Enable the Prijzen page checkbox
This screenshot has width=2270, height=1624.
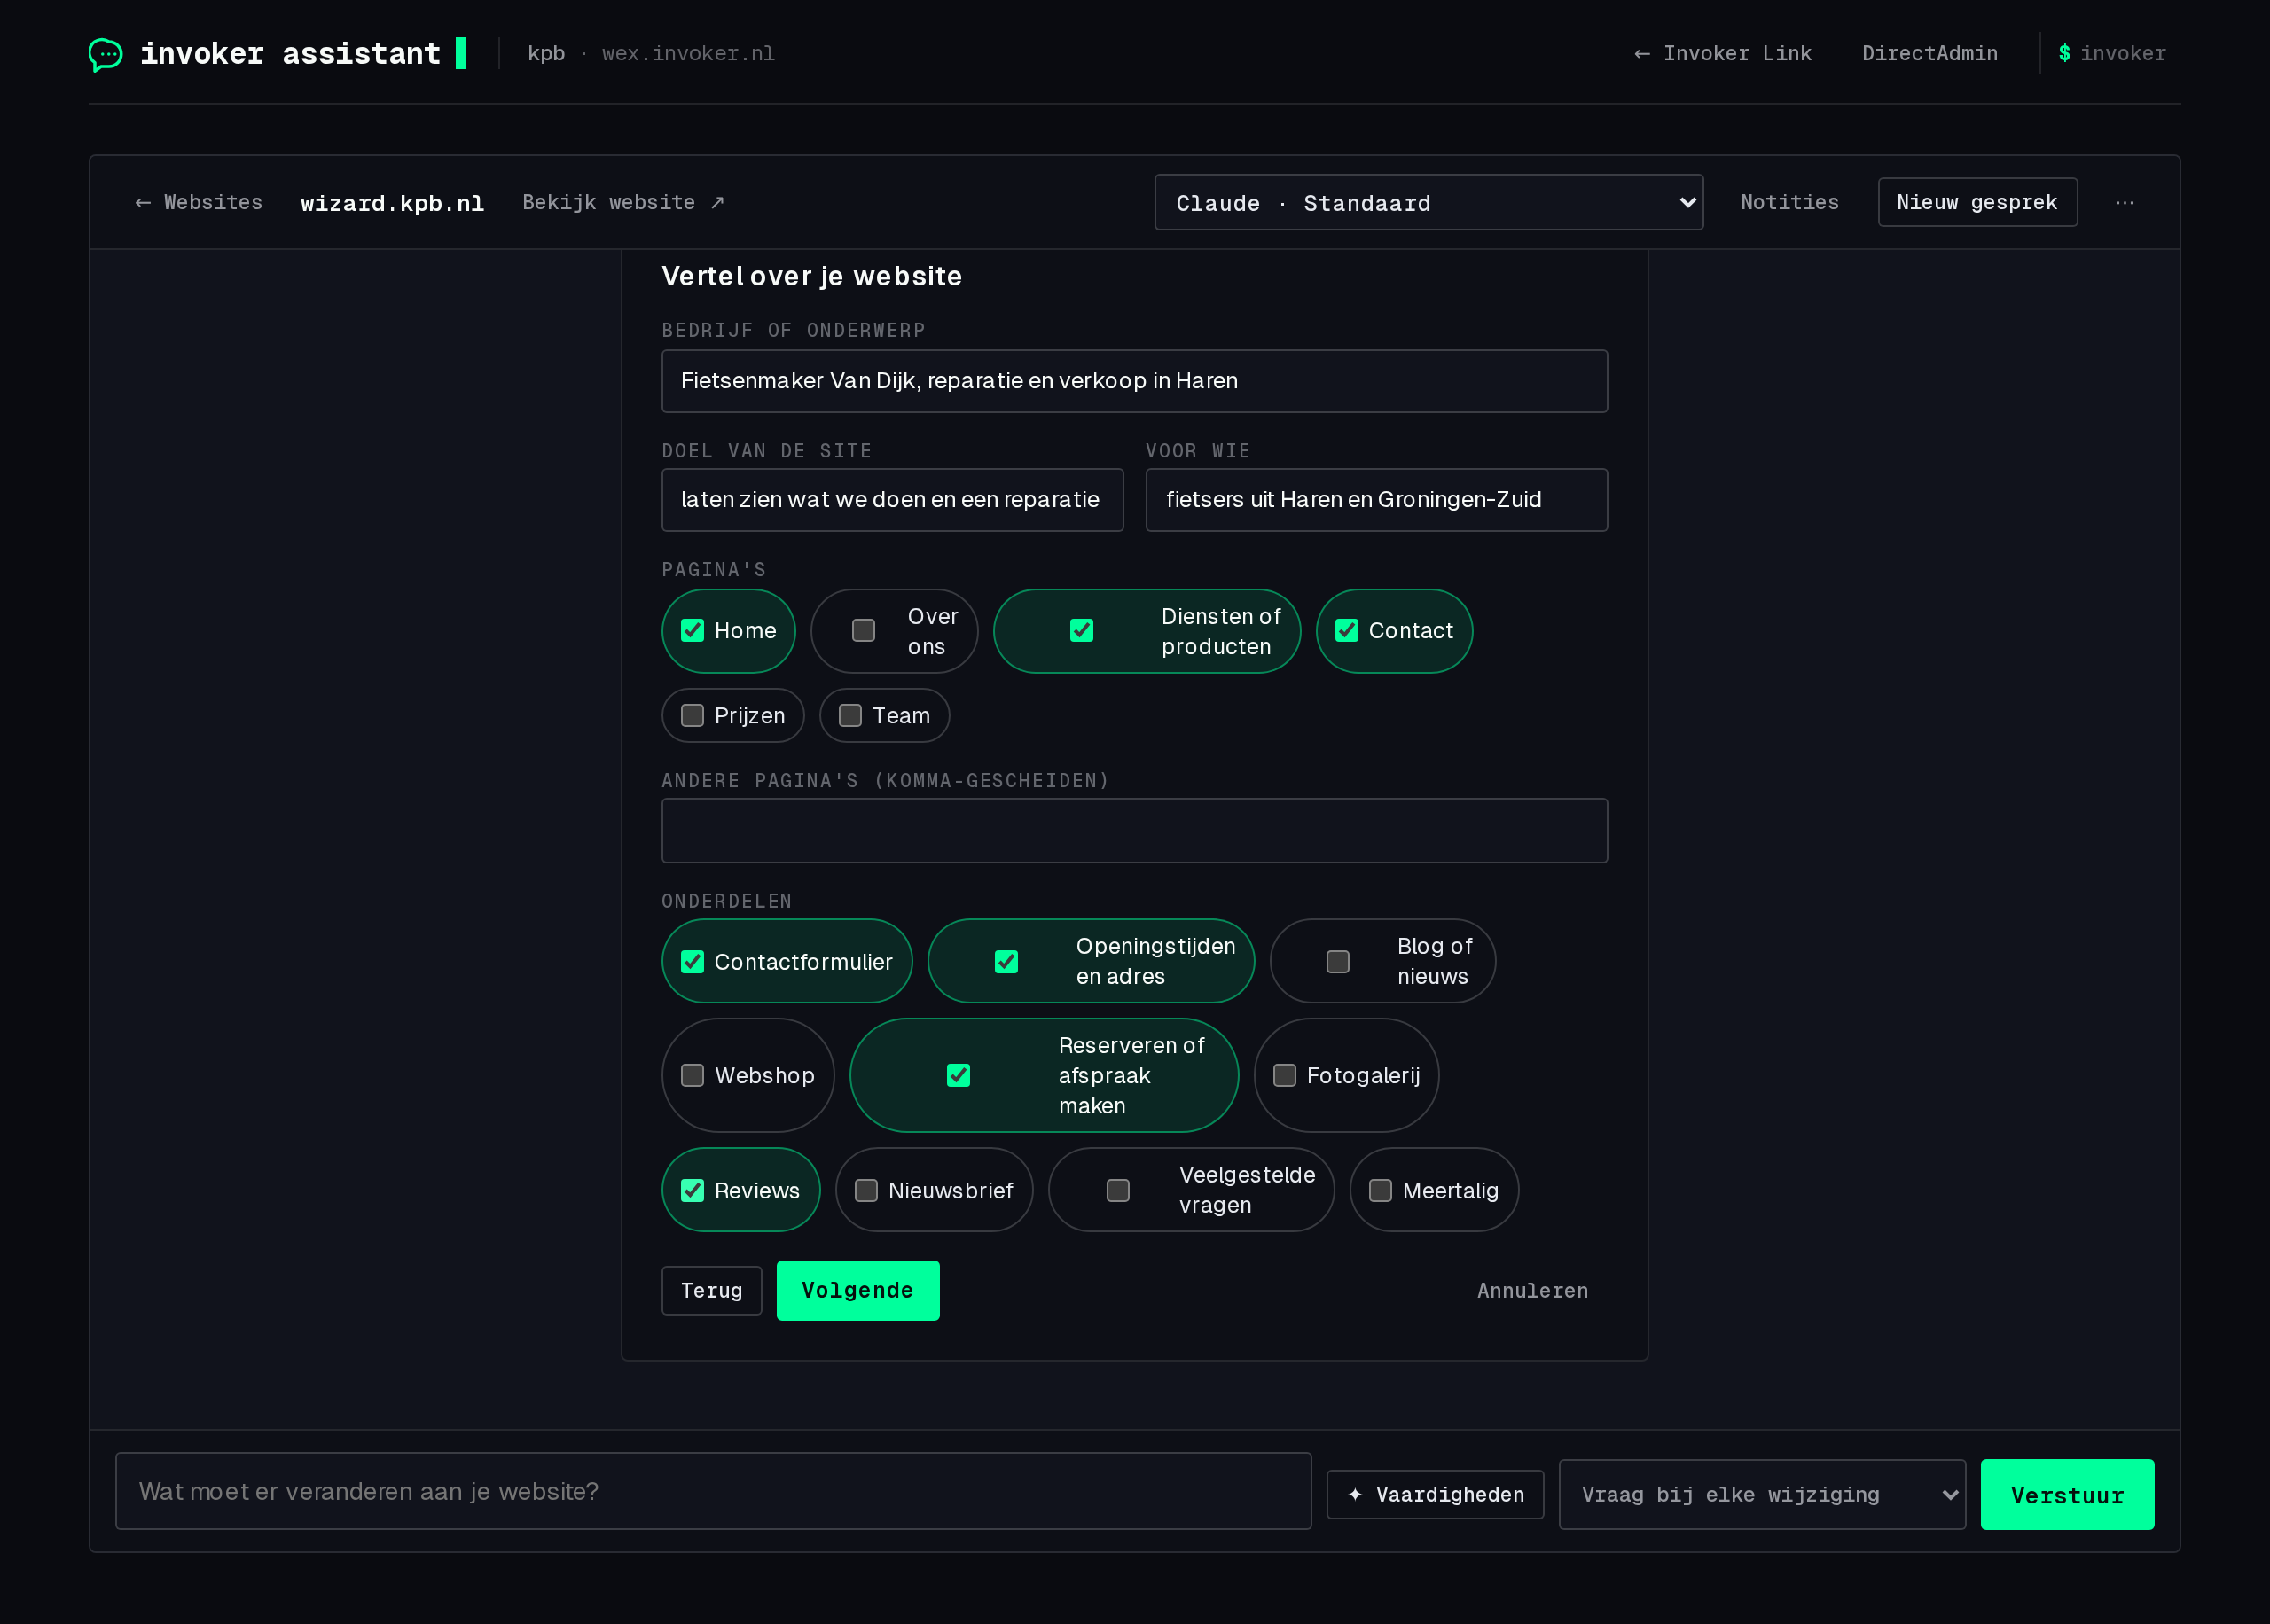click(x=692, y=716)
